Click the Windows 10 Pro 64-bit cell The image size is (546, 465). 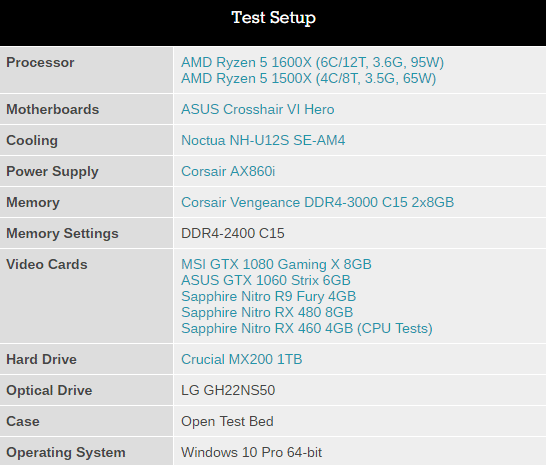pyautogui.click(x=360, y=451)
